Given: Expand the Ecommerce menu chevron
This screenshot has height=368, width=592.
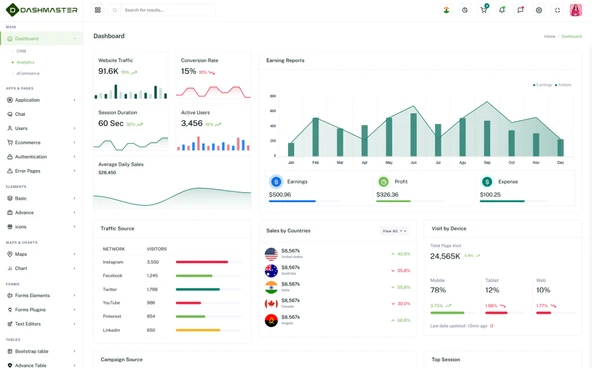Looking at the screenshot, I should coord(74,143).
